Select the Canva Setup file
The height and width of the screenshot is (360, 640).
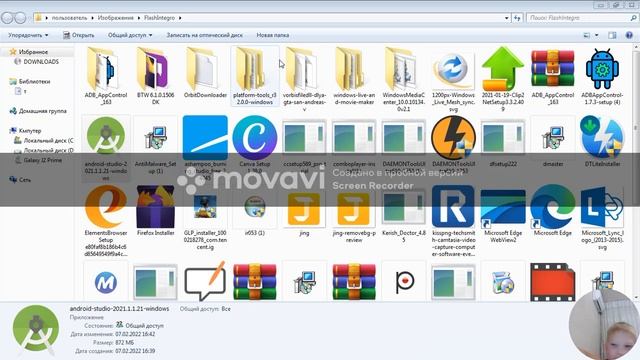click(255, 145)
